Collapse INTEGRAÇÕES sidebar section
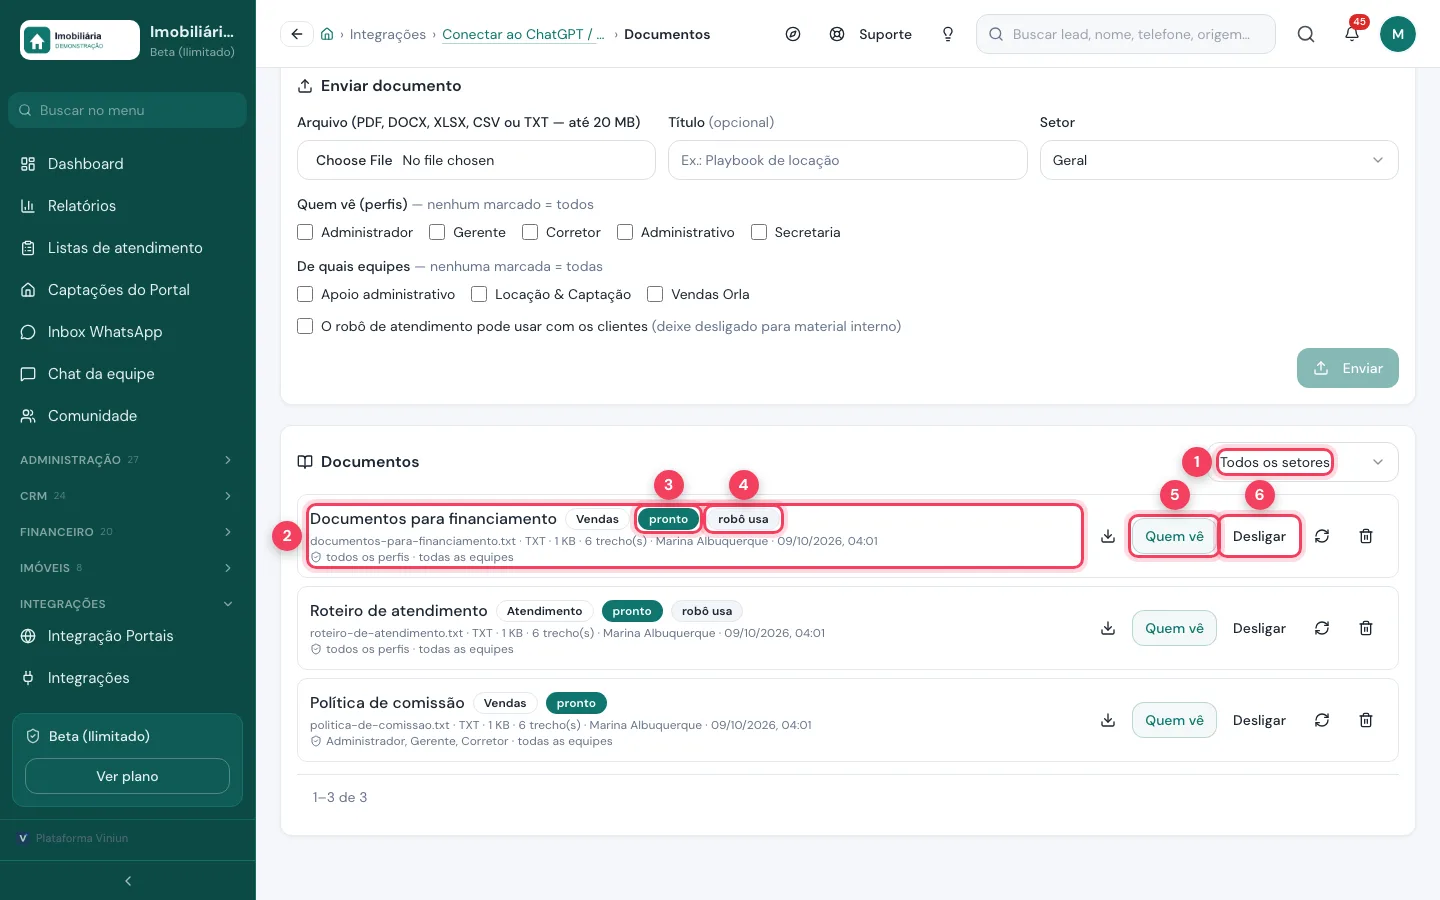Image resolution: width=1440 pixels, height=900 pixels. (128, 604)
